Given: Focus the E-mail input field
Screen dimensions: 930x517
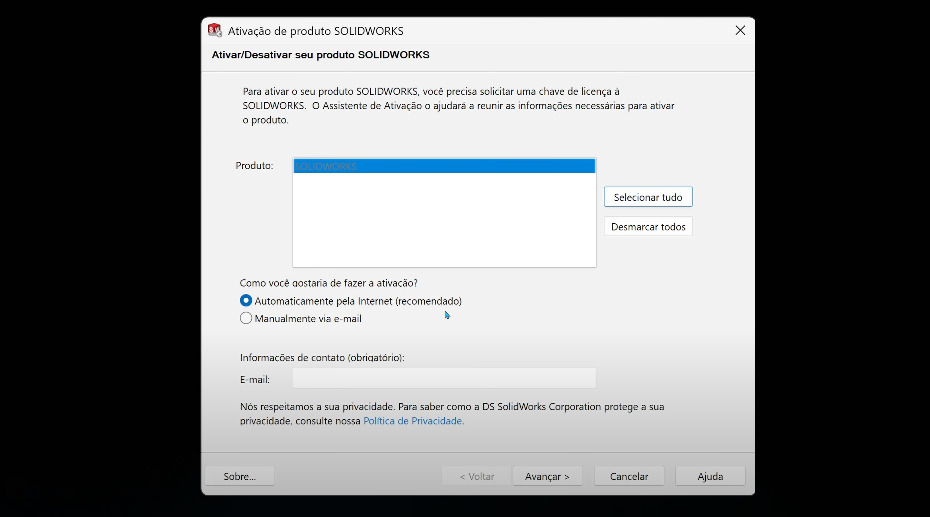Looking at the screenshot, I should click(x=443, y=378).
